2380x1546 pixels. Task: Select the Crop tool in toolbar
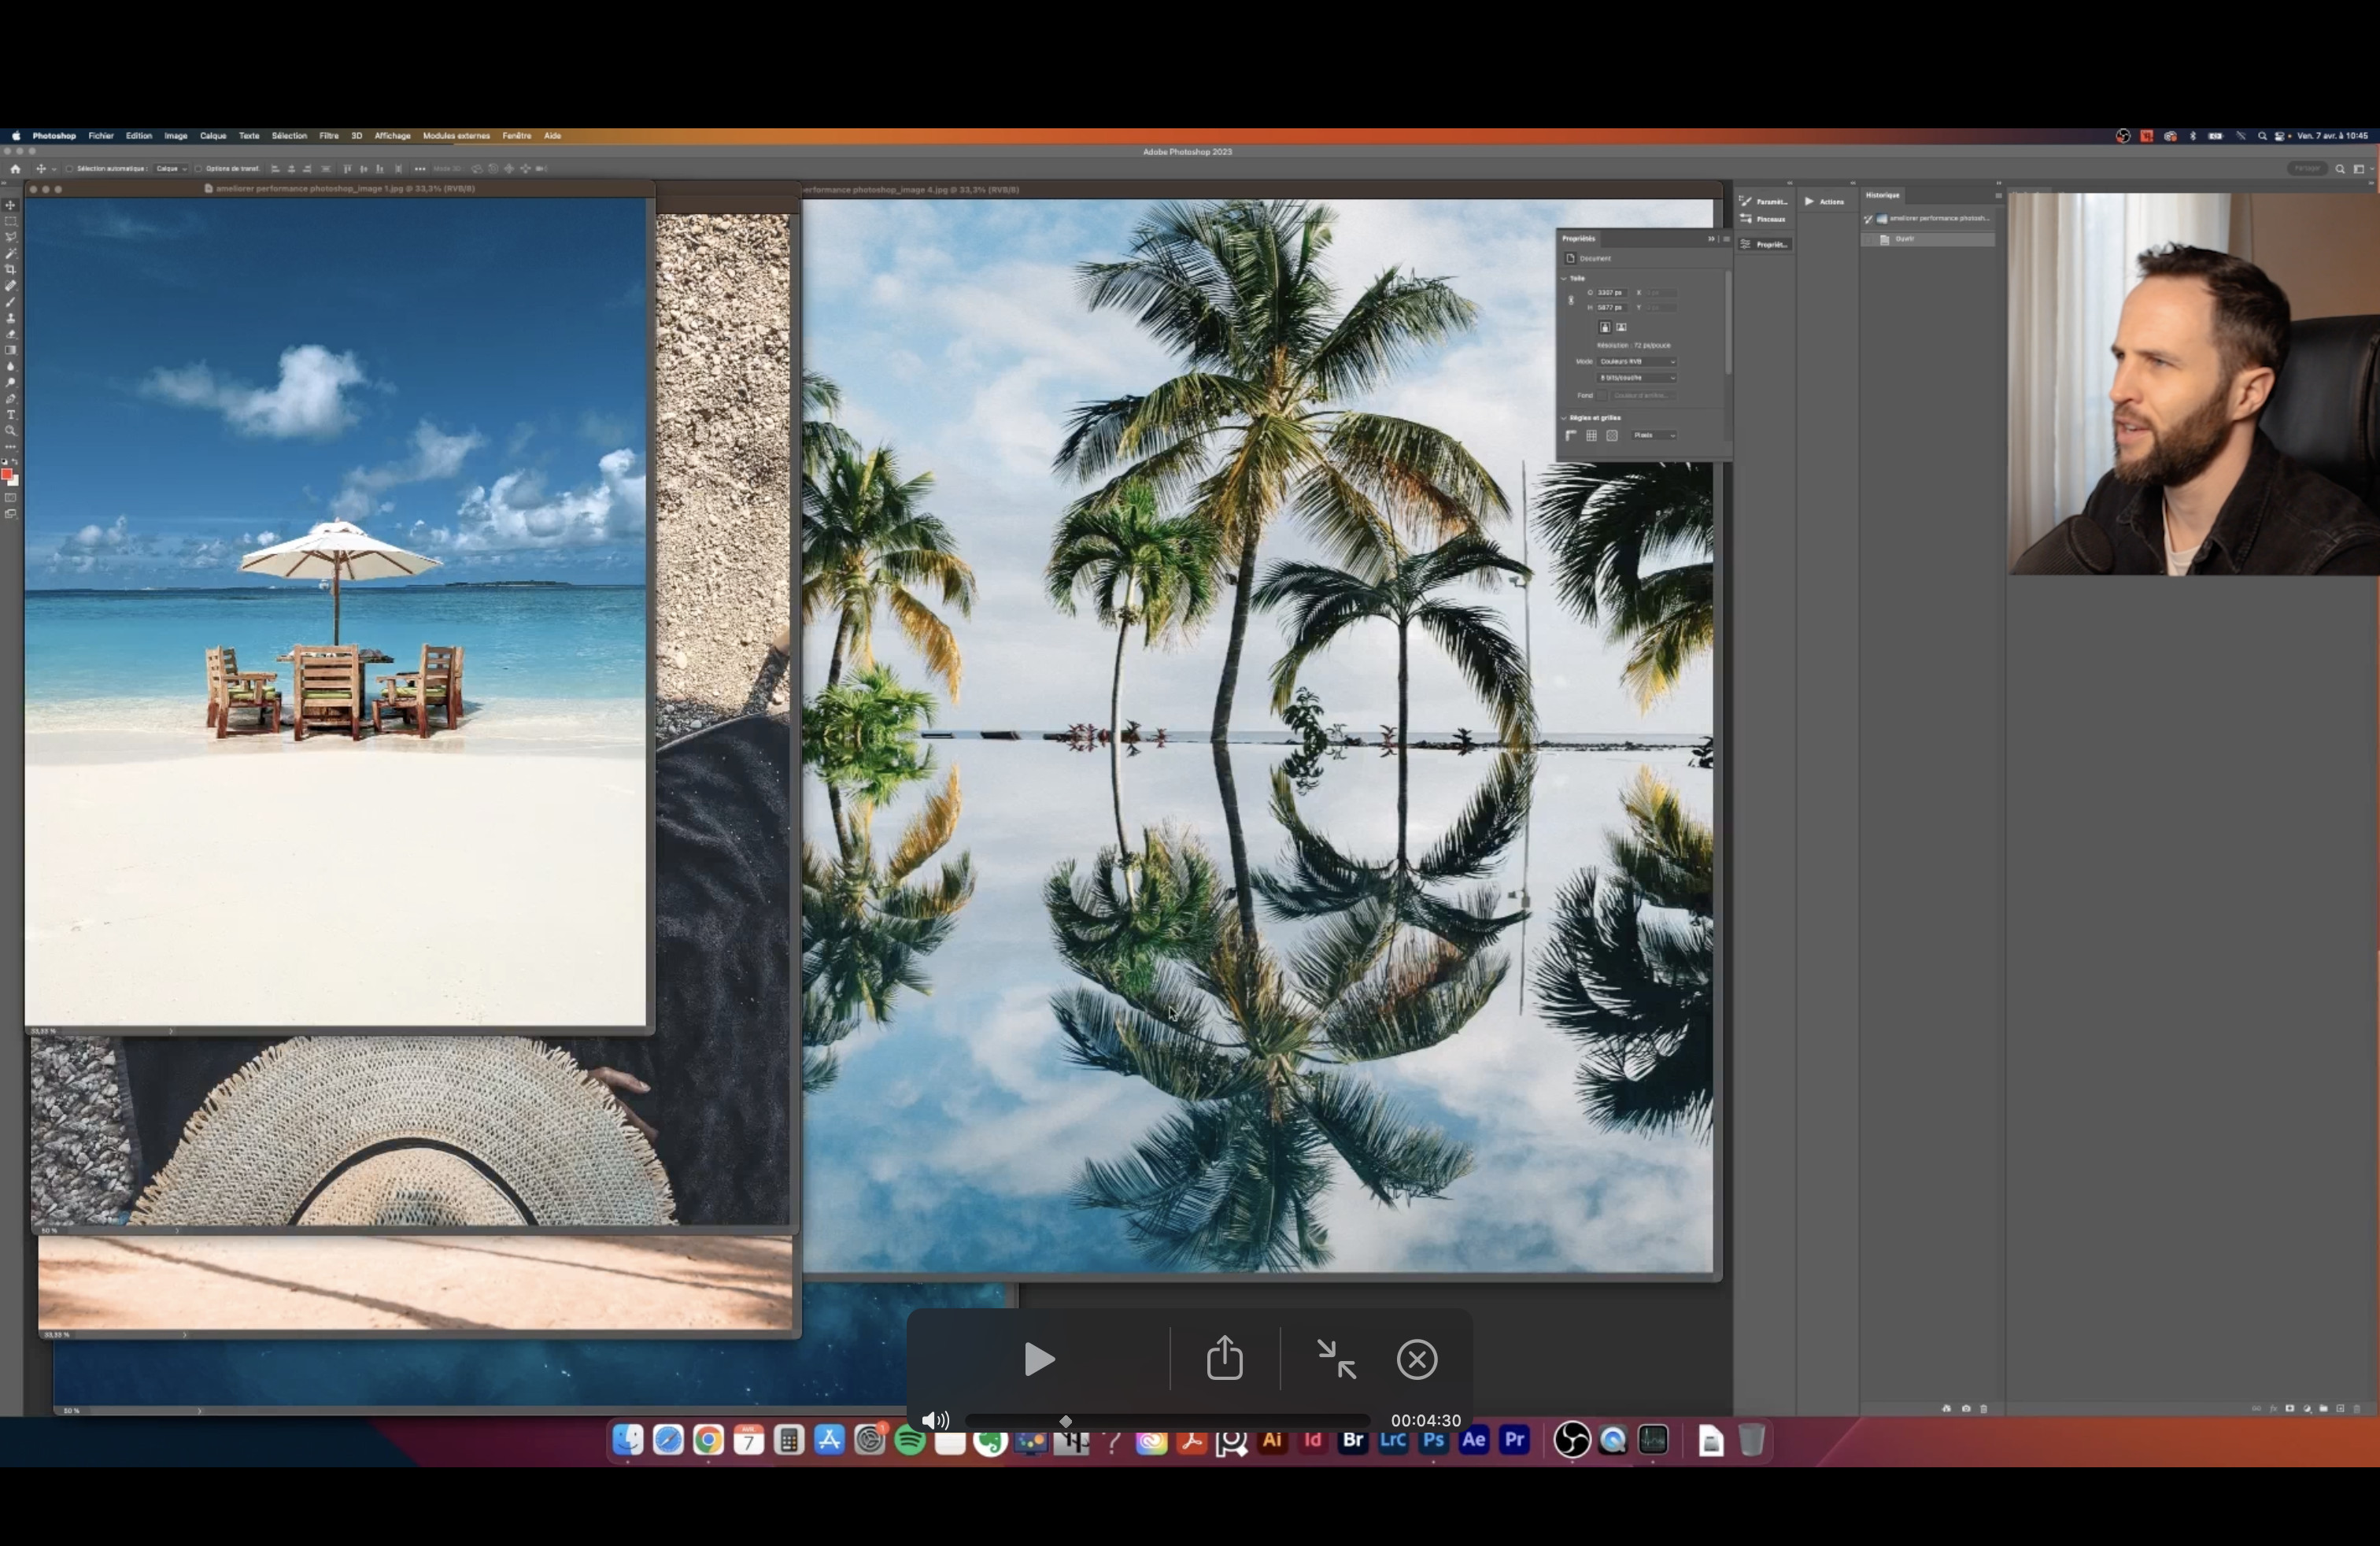point(11,270)
